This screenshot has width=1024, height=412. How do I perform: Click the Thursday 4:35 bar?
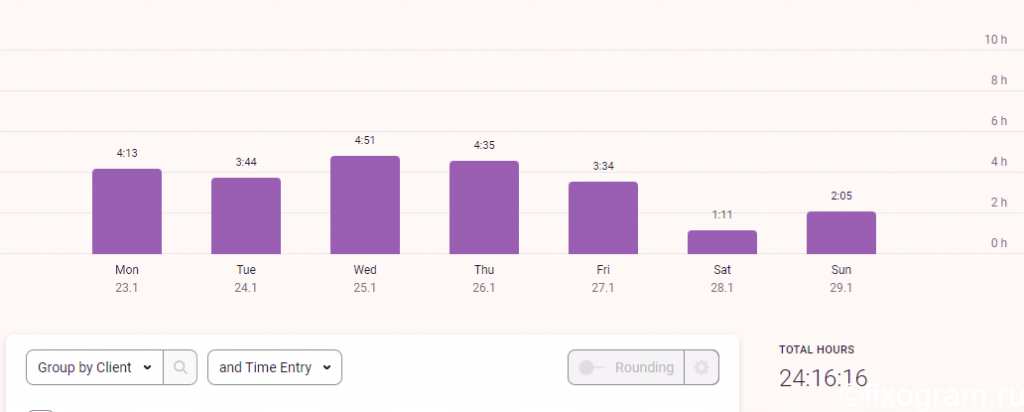[x=484, y=208]
